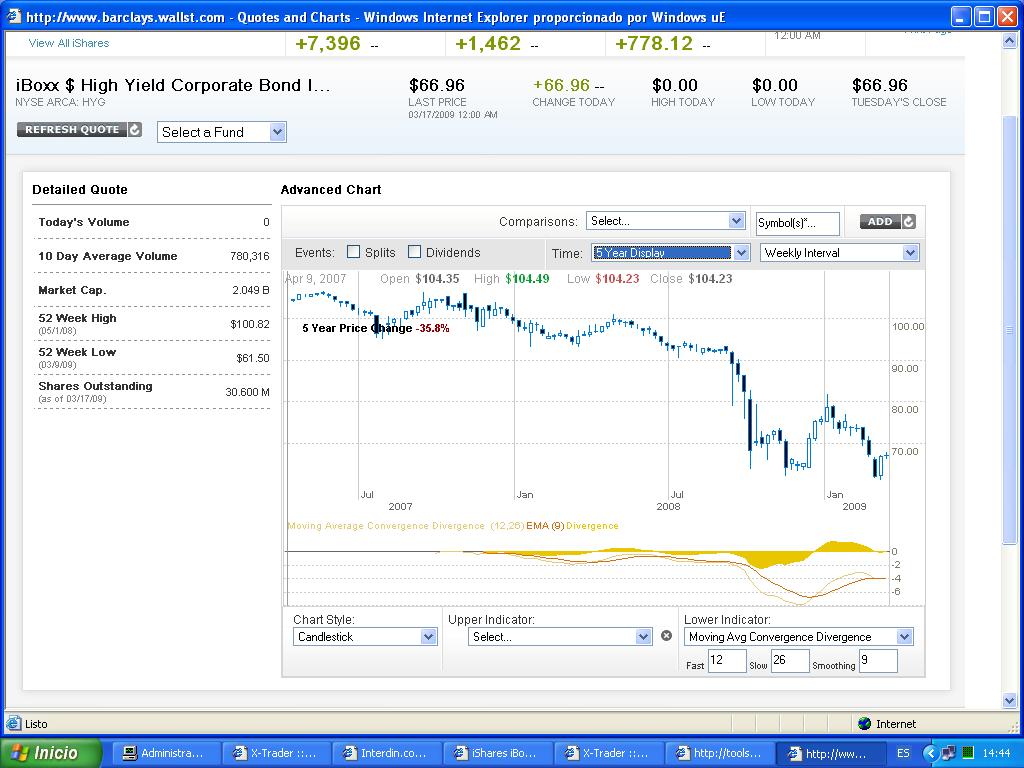1024x768 pixels.
Task: Click the +778.12 index value
Action: coord(654,44)
